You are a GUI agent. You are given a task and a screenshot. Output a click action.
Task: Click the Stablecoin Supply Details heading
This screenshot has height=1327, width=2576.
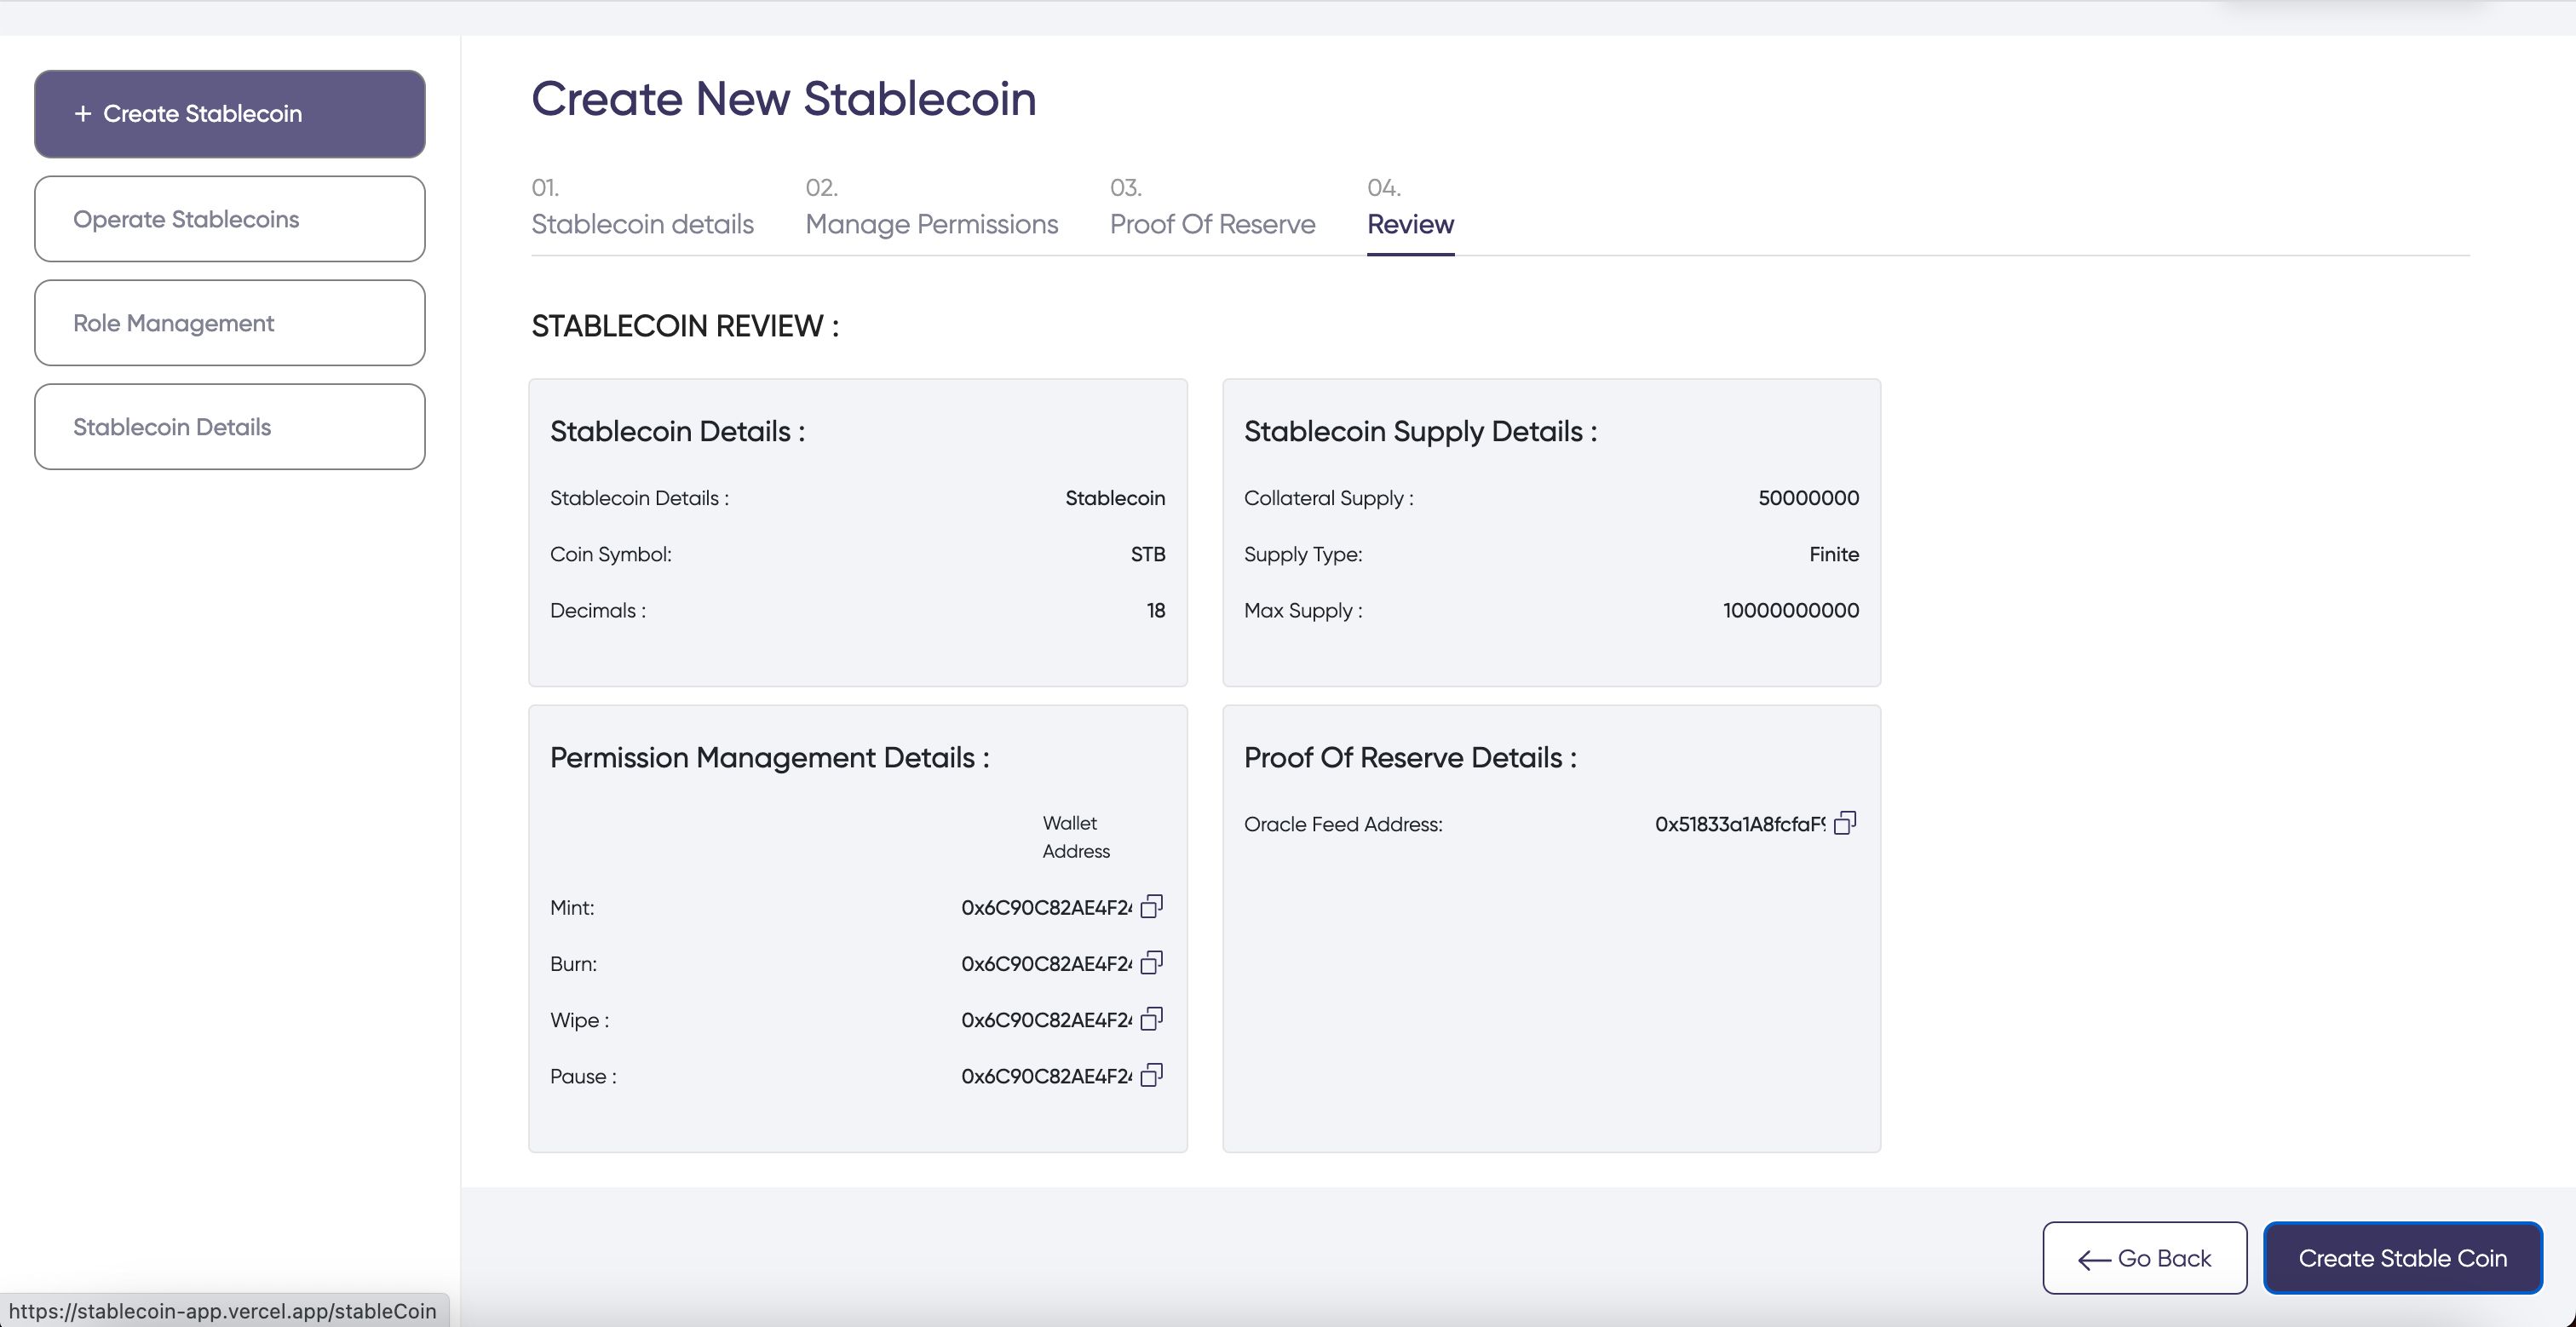pos(1420,432)
